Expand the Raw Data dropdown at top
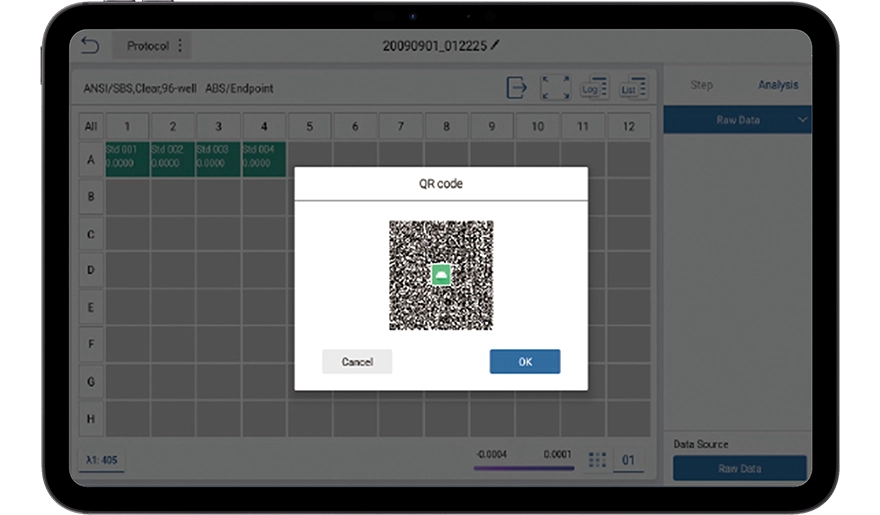 click(738, 120)
